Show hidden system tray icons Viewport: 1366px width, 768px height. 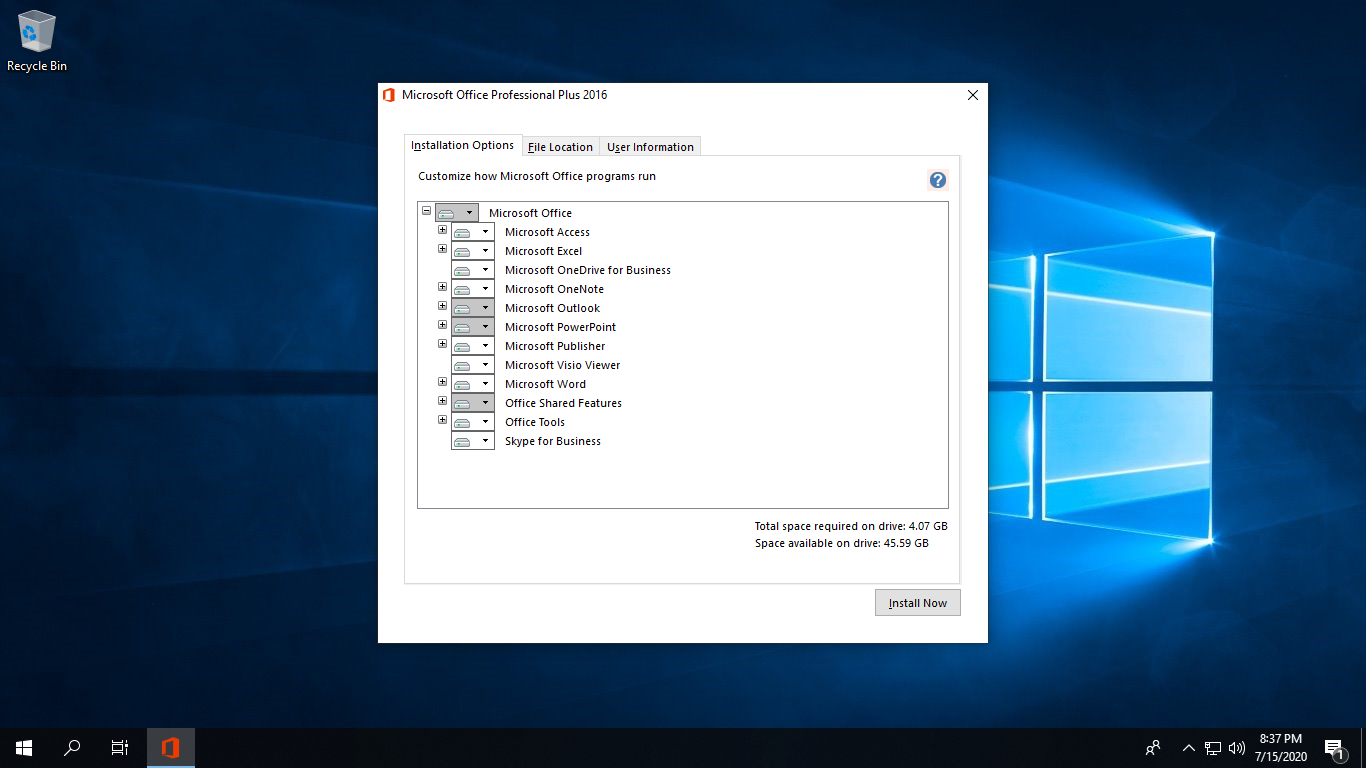click(x=1189, y=748)
